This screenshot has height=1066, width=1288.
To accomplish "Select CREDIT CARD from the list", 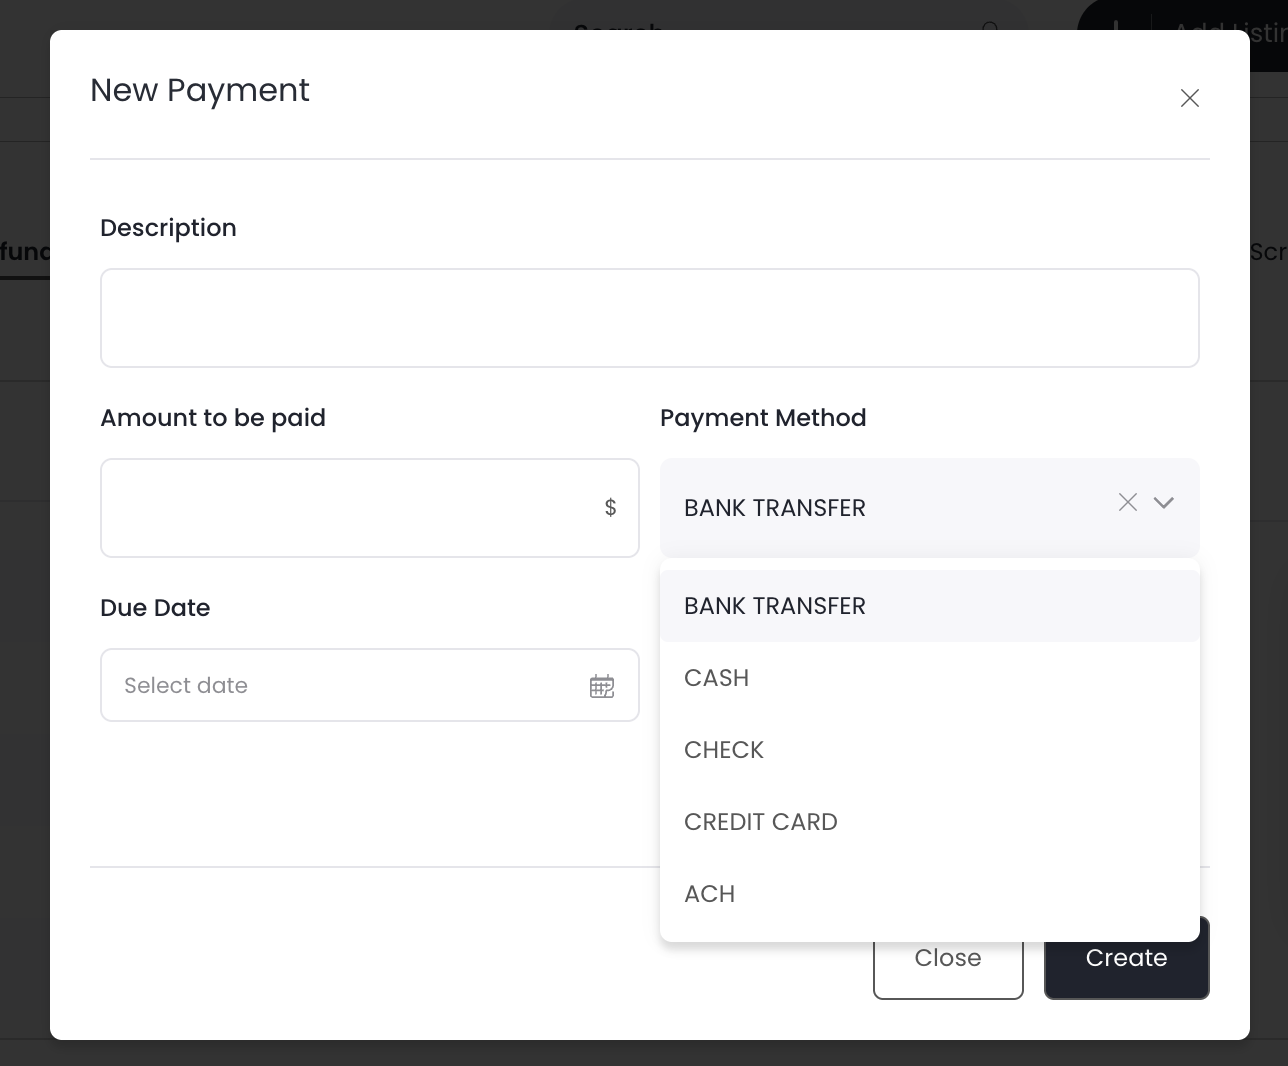I will (x=761, y=822).
